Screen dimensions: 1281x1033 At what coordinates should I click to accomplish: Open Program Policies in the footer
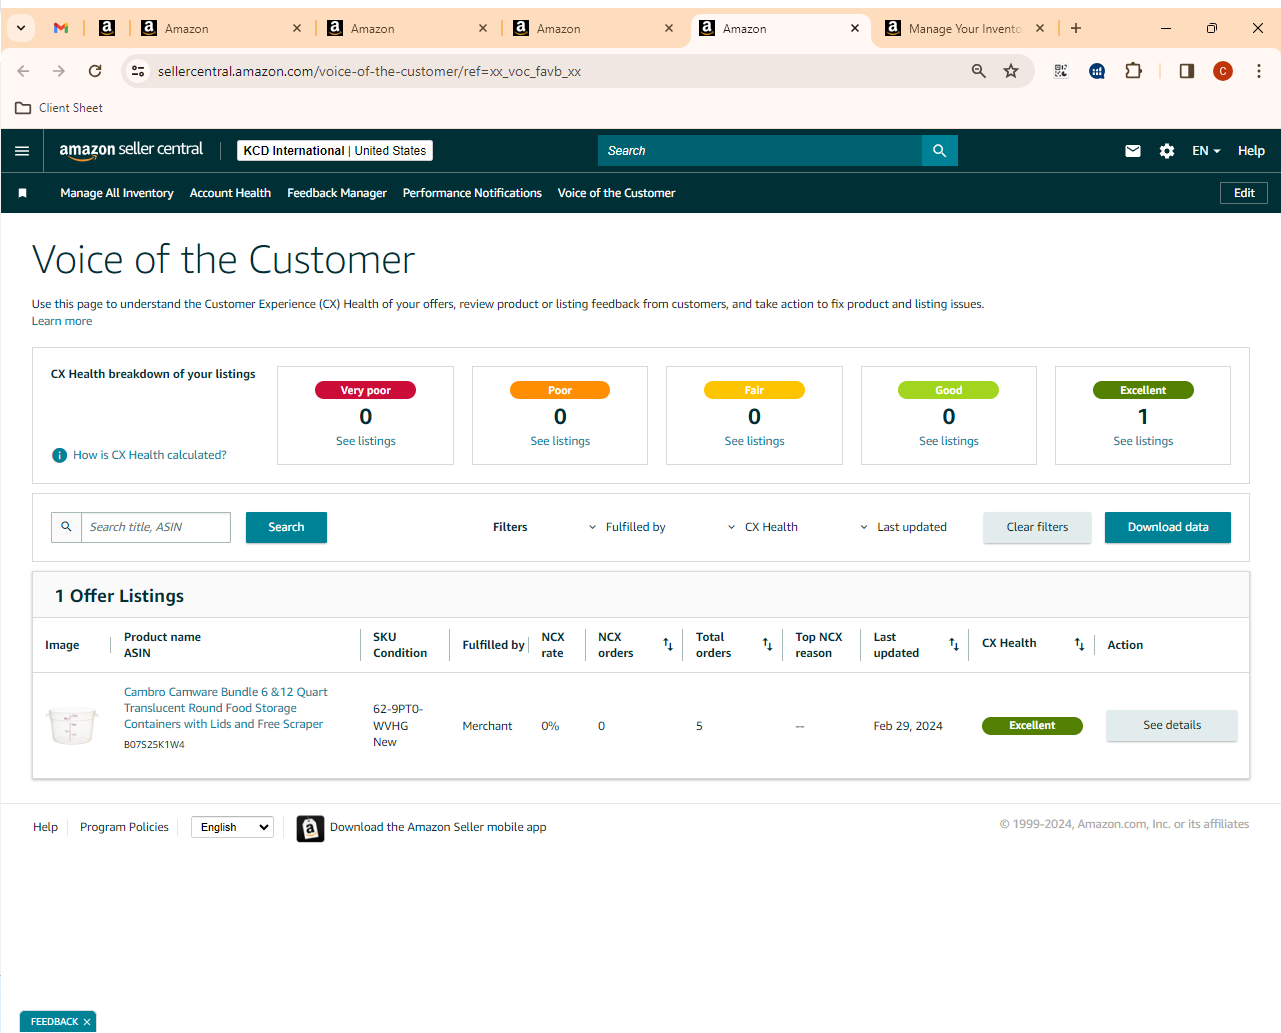(124, 827)
